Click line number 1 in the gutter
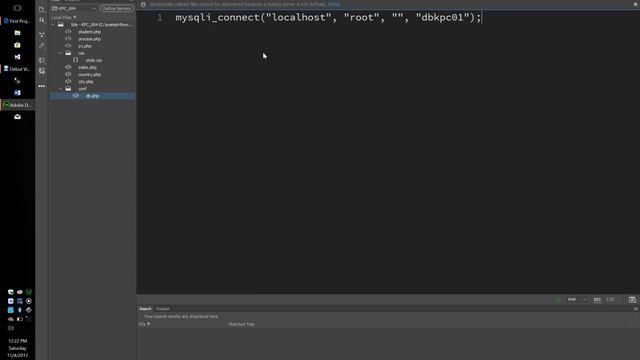 click(x=160, y=18)
